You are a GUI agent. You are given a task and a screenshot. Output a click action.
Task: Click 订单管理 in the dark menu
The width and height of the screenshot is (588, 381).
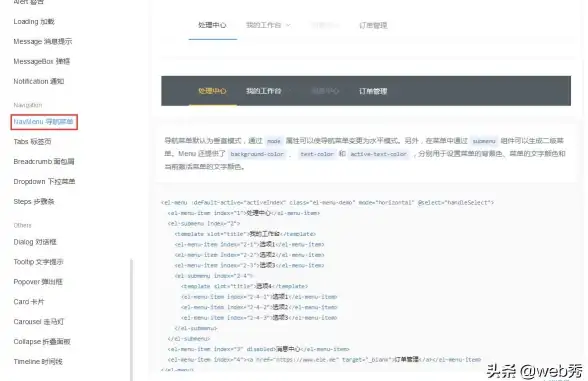coord(373,91)
